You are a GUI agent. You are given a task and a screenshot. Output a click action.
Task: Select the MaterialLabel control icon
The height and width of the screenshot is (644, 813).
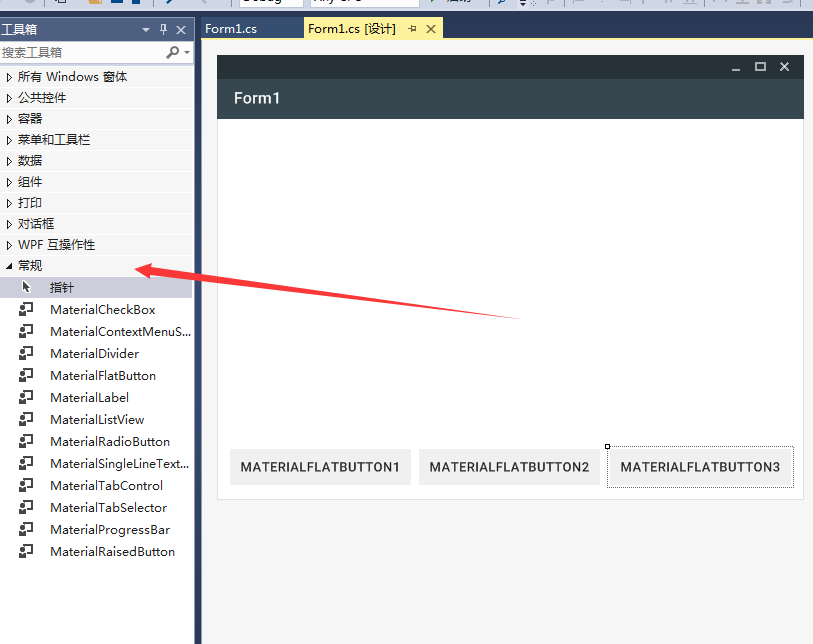[26, 398]
